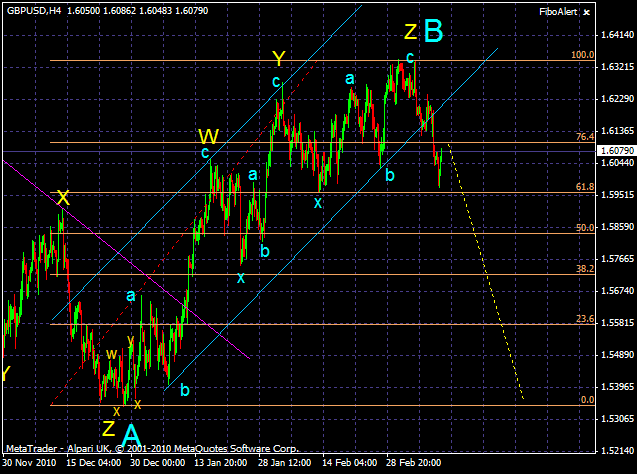The width and height of the screenshot is (637, 474).
Task: Click the current price tag 1.60790
Action: [617, 151]
